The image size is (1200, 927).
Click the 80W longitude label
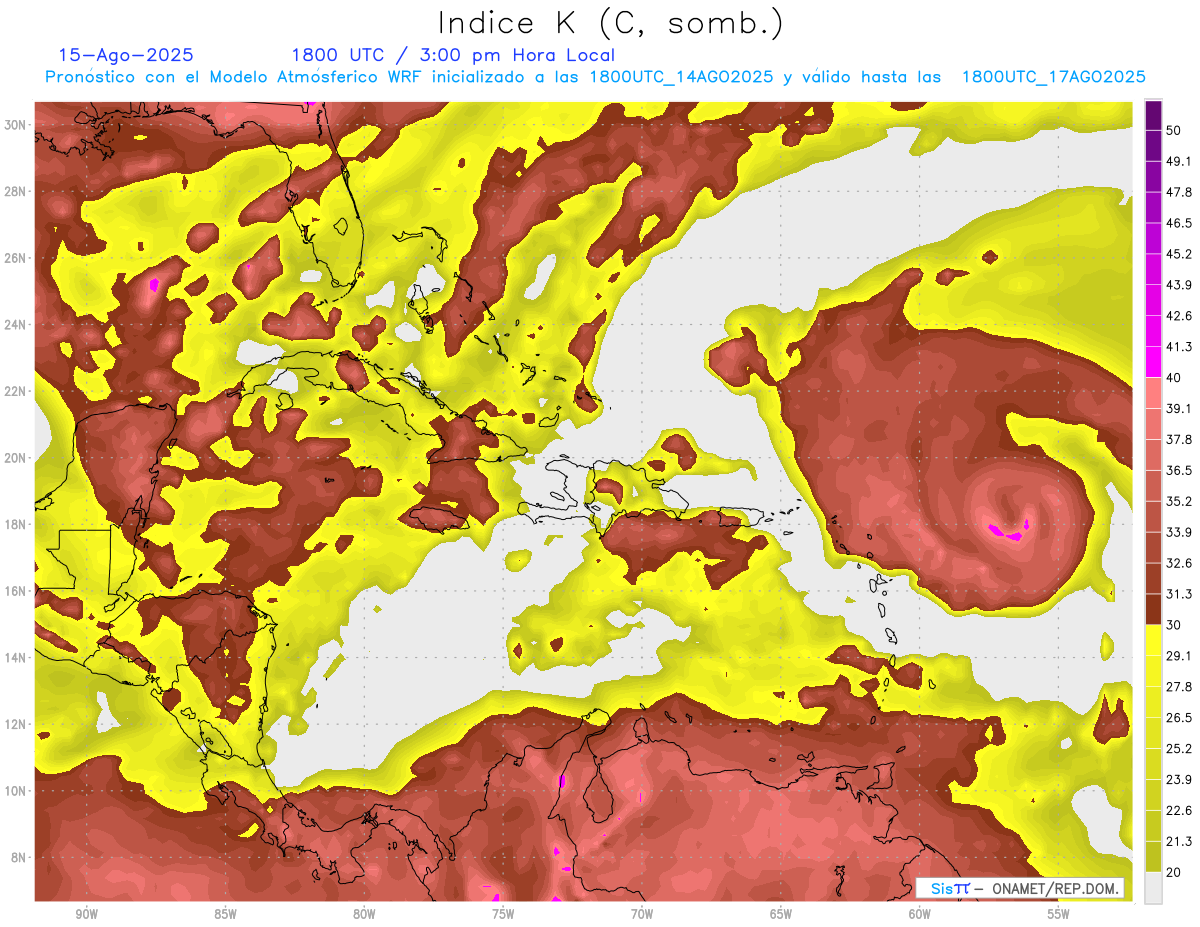coord(364,914)
